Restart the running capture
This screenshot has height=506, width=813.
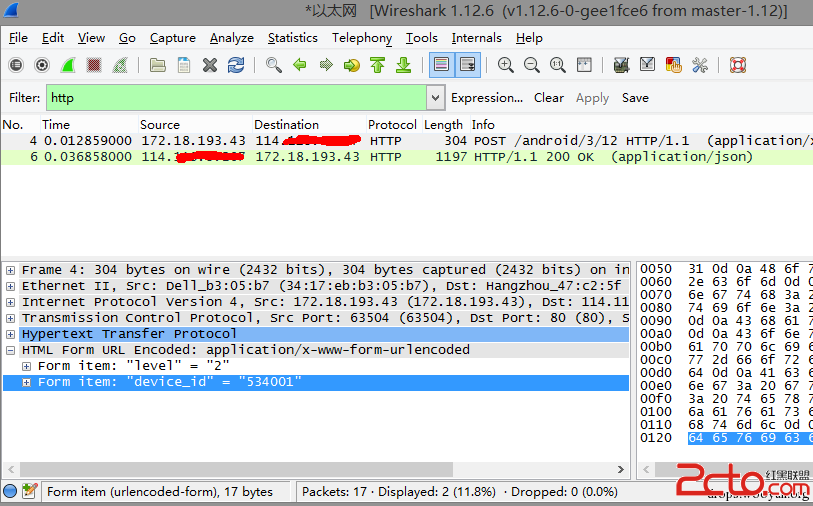pyautogui.click(x=120, y=65)
